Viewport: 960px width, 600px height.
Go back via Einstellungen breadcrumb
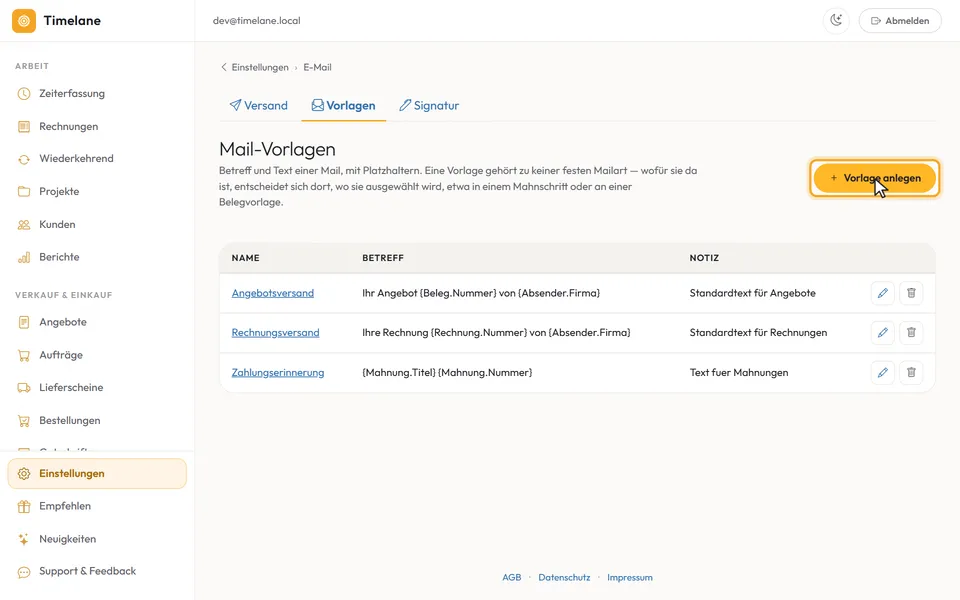tap(254, 67)
